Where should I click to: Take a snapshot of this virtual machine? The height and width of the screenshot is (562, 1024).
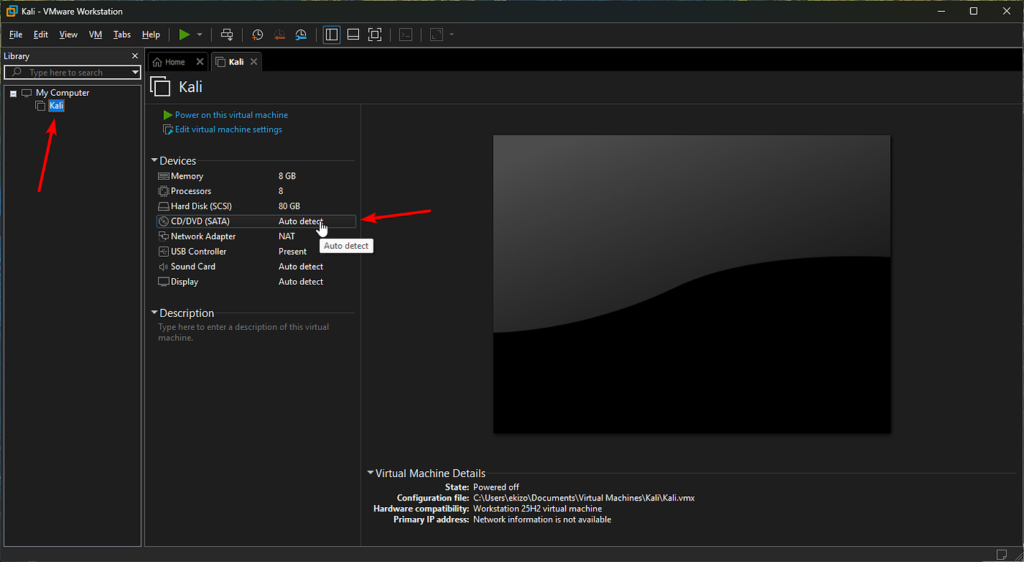click(x=258, y=35)
